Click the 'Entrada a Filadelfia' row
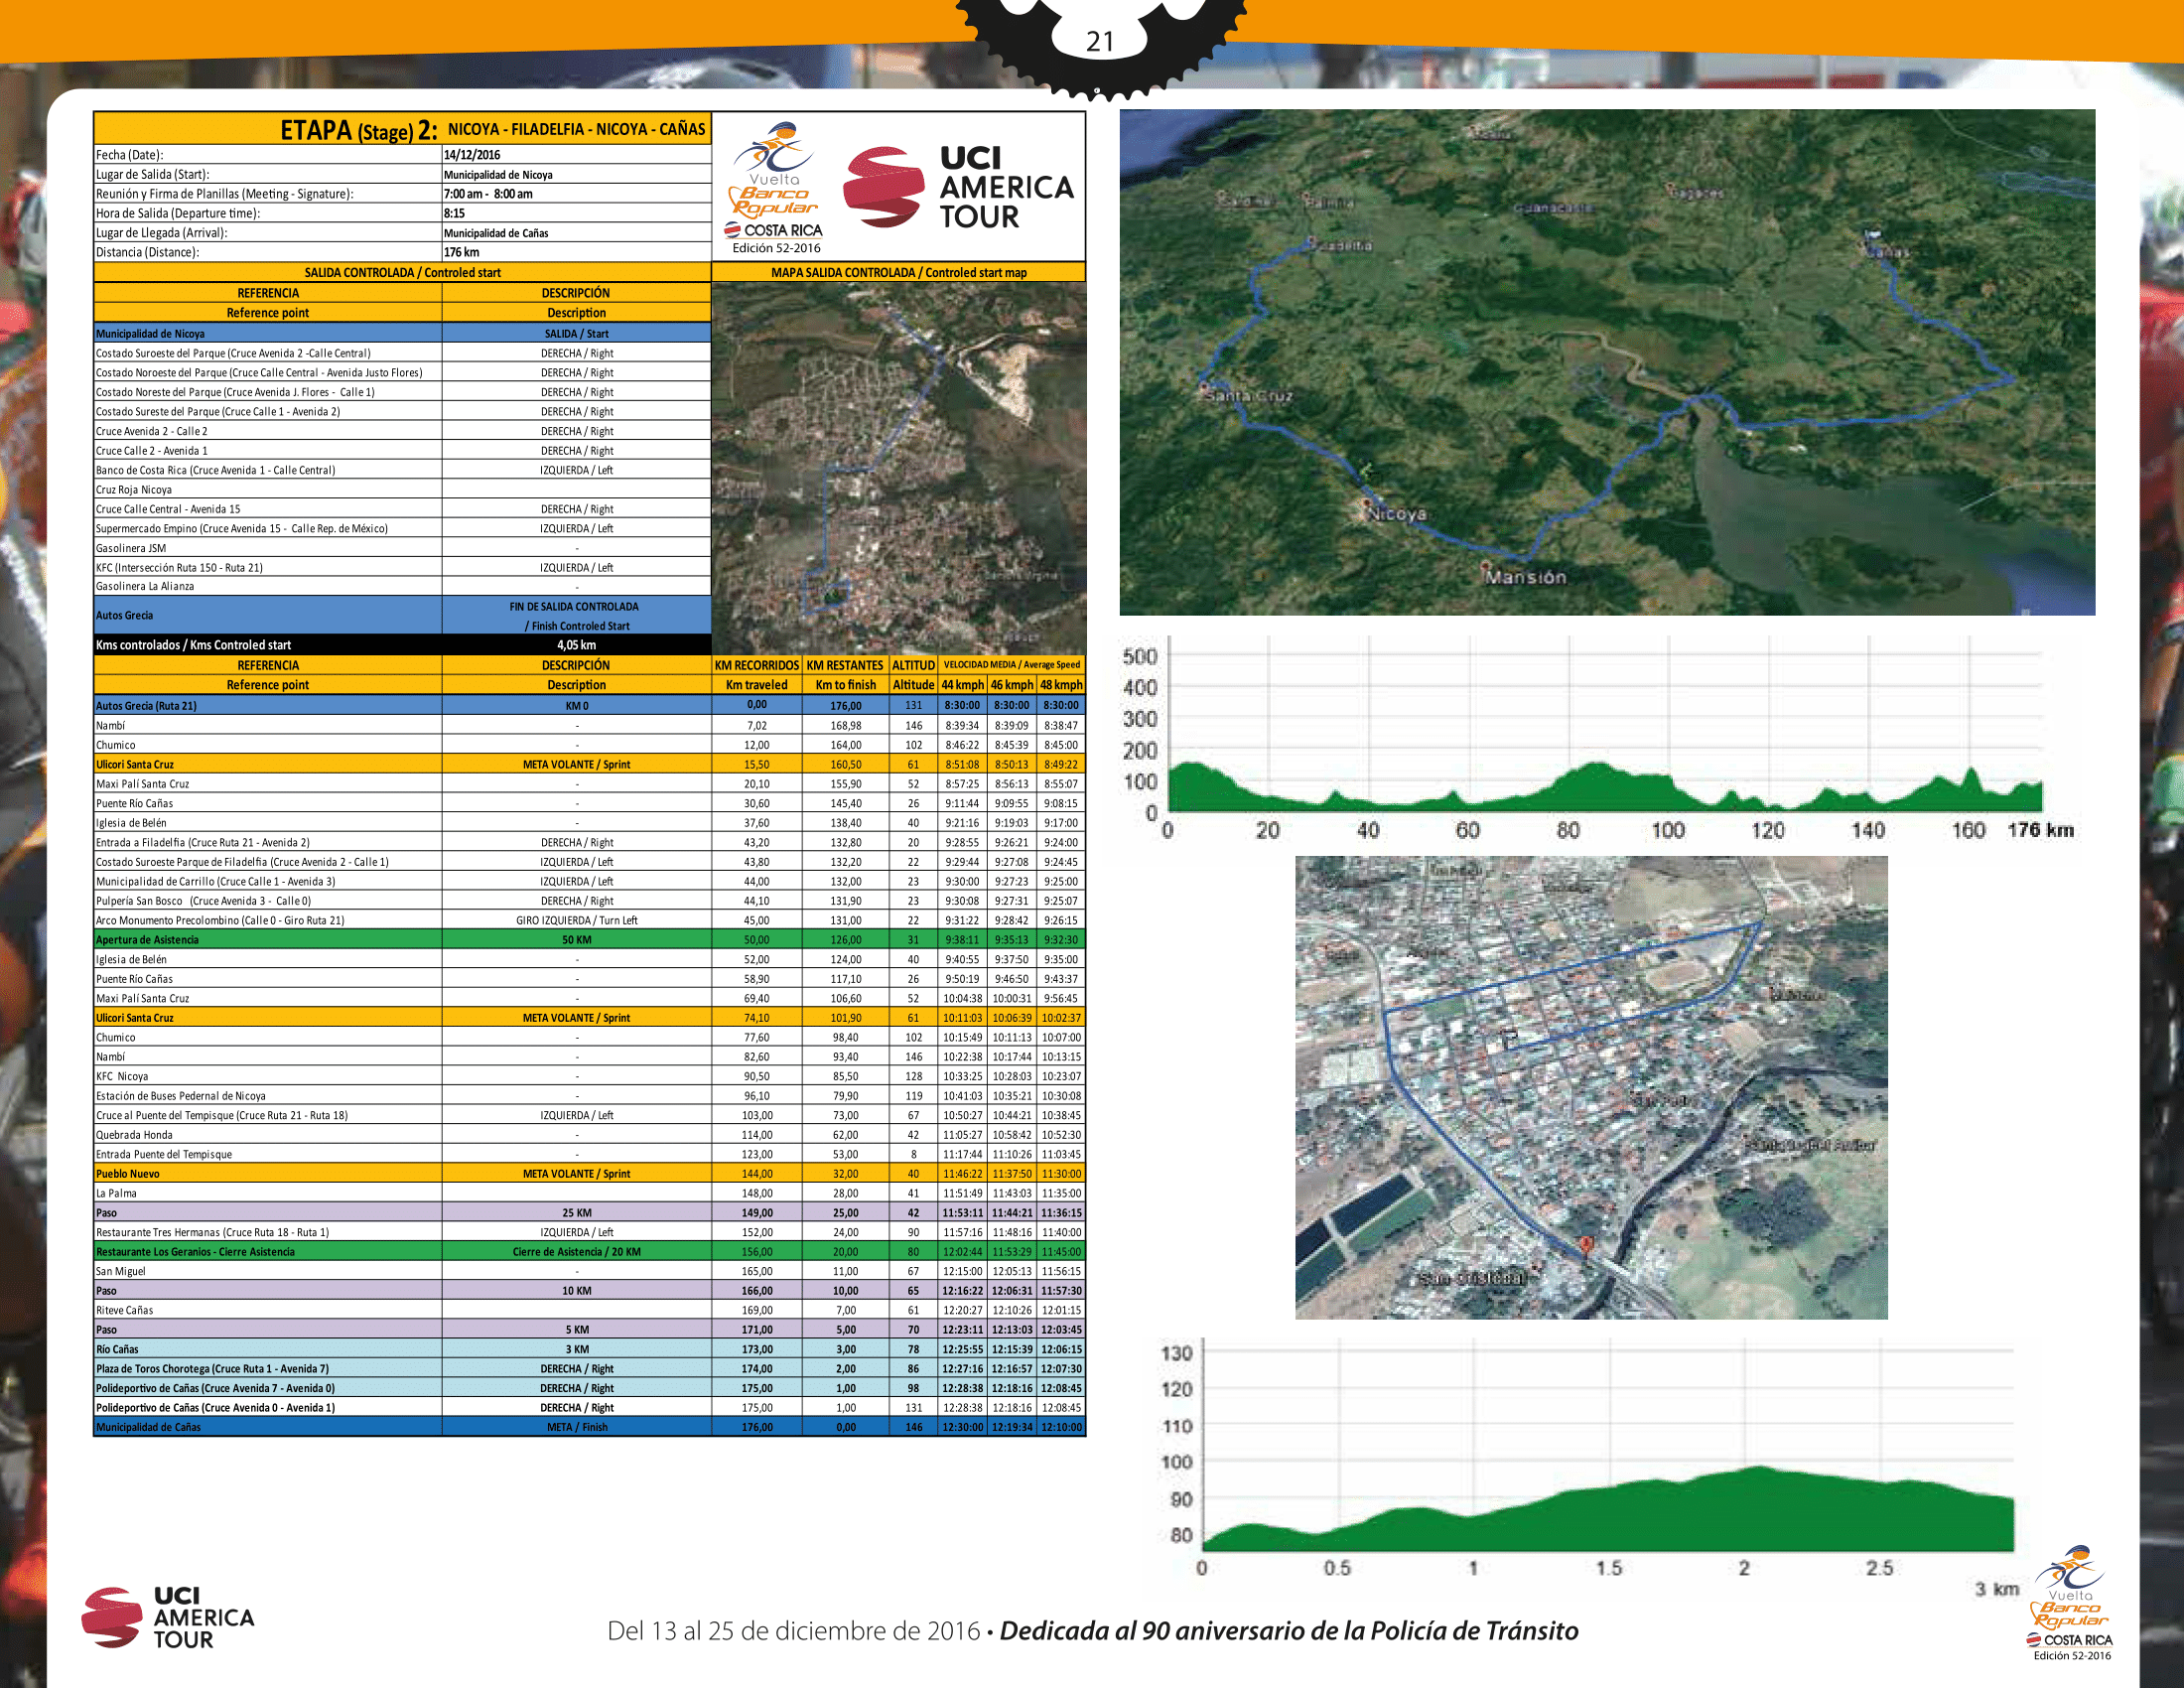 coord(590,842)
